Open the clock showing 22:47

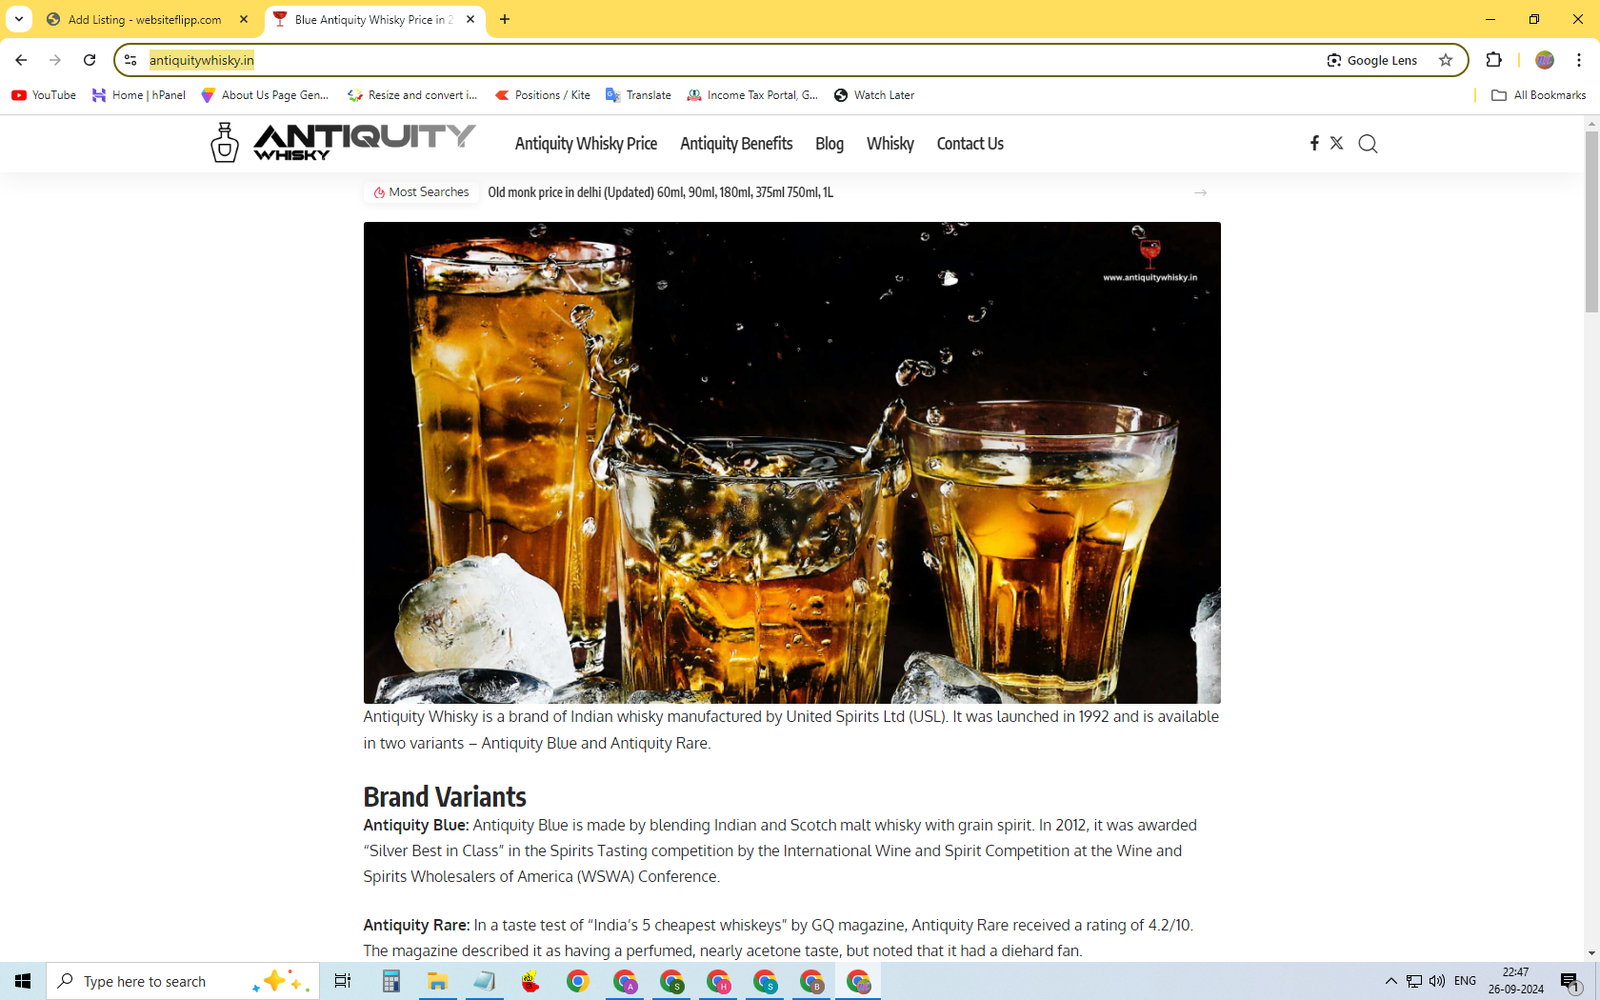coord(1515,980)
